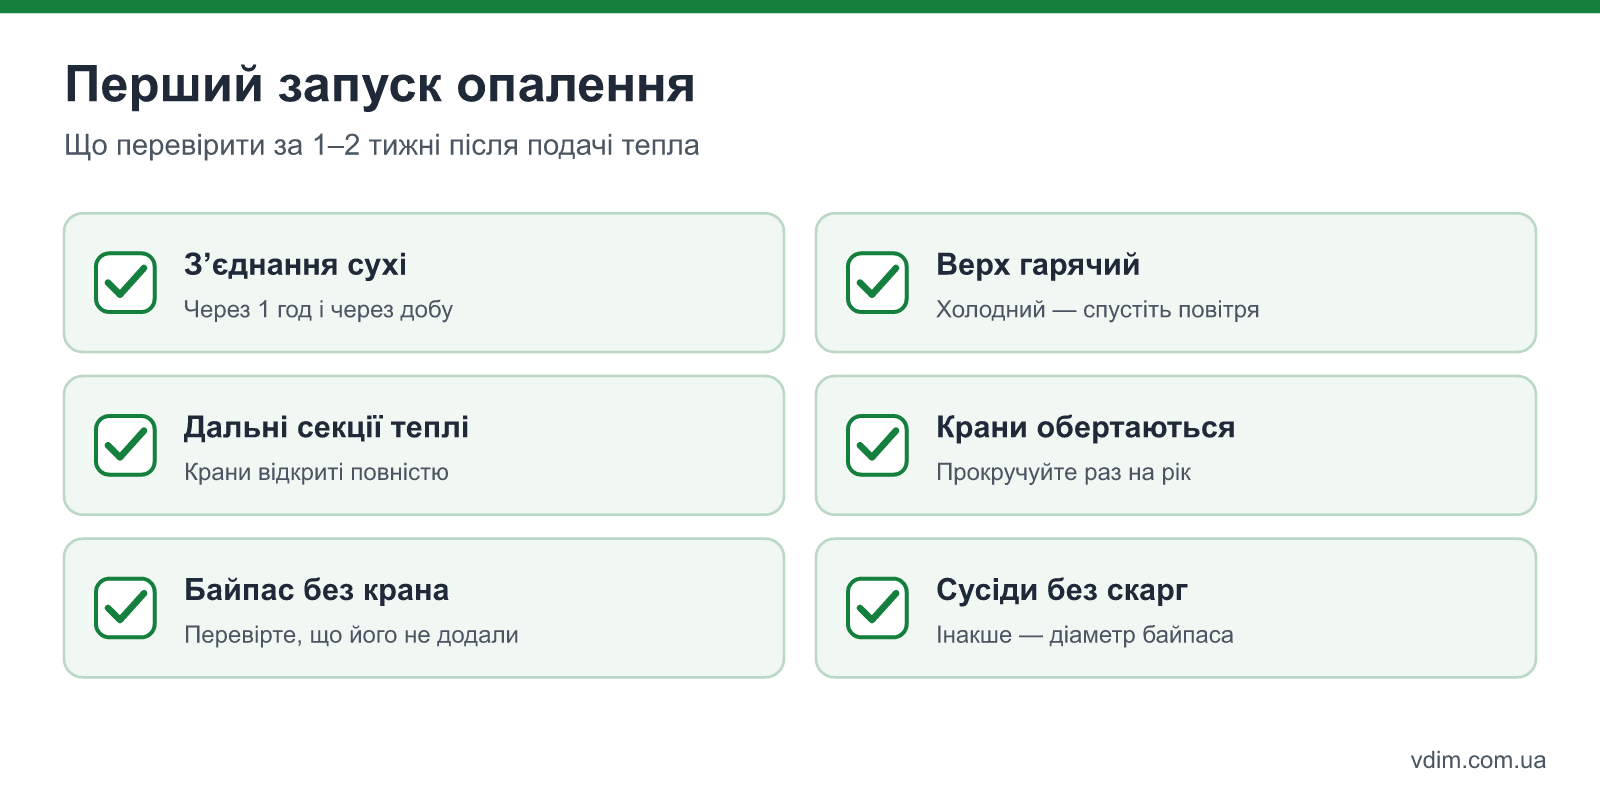
Task: Click the text Холодний — спустіть повітря
Action: pos(1097,310)
